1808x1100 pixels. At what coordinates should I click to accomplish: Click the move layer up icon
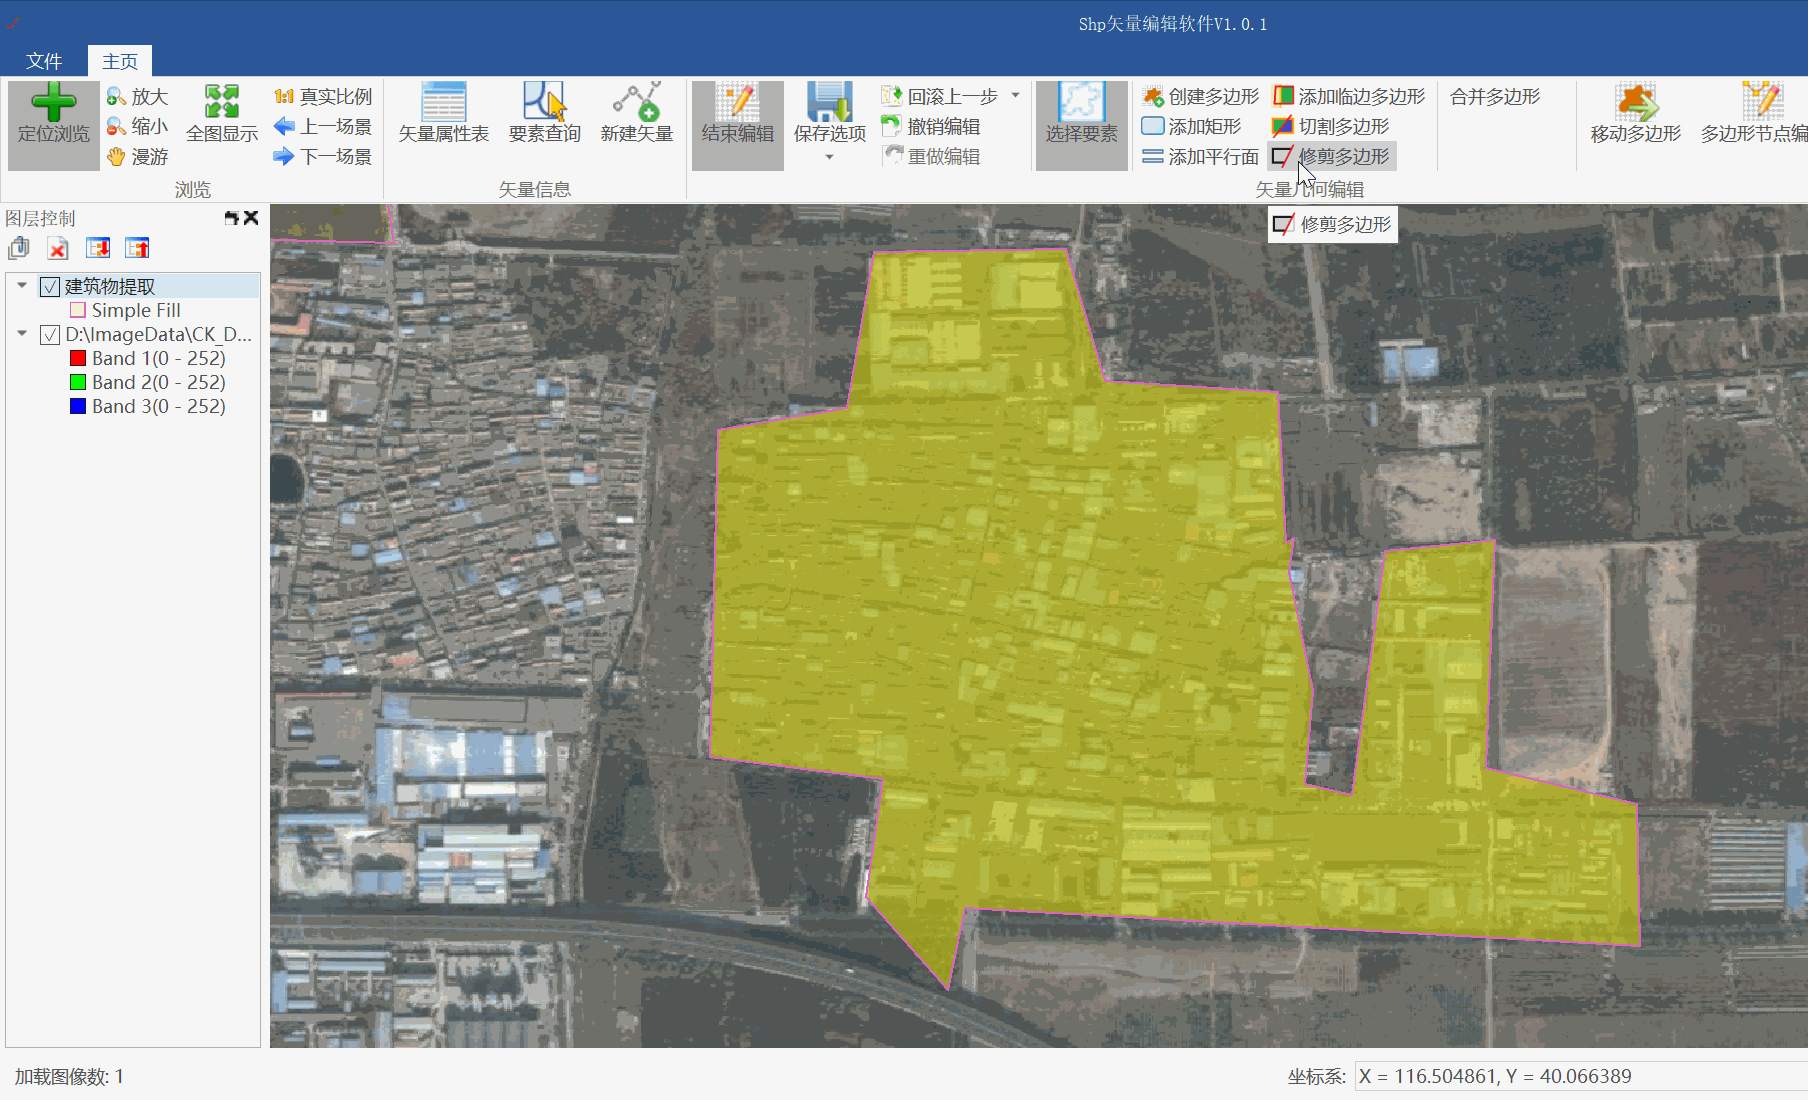pos(137,248)
